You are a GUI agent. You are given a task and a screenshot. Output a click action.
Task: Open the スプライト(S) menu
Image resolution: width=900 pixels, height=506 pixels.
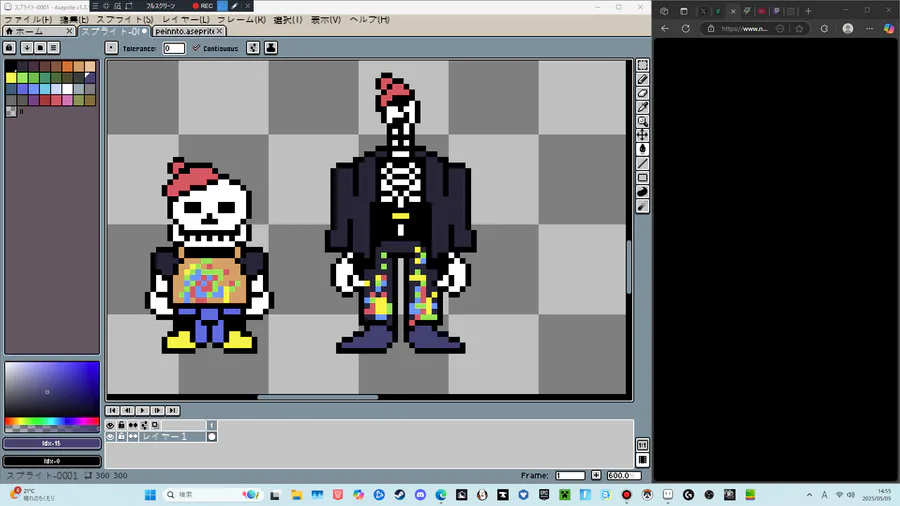pyautogui.click(x=125, y=20)
